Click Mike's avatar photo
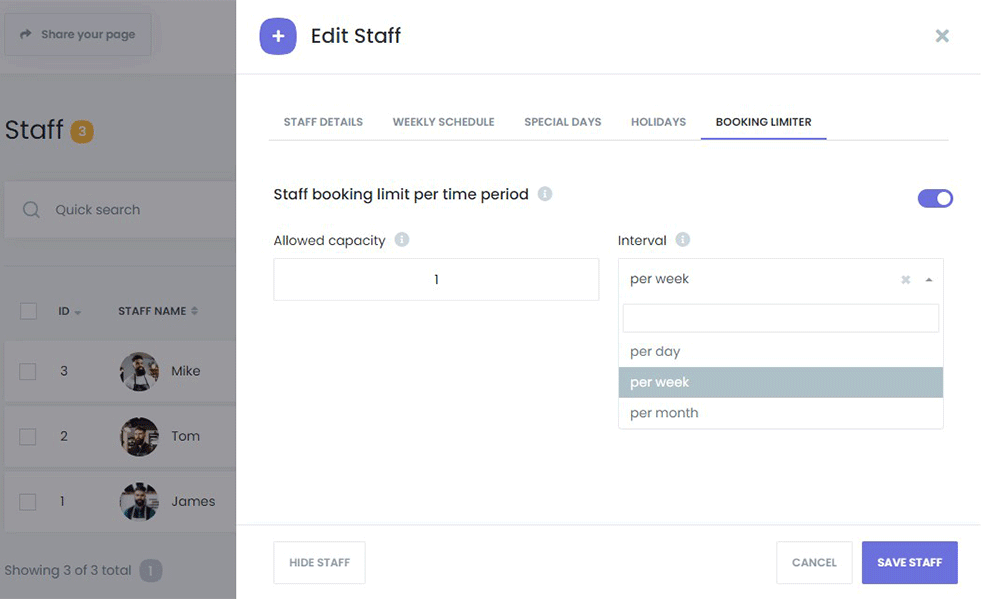Image resolution: width=981 pixels, height=599 pixels. coord(139,371)
